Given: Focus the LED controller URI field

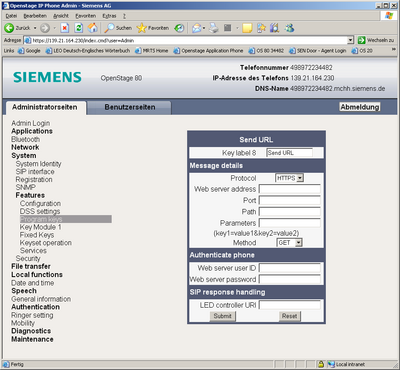Looking at the screenshot, I should 290,305.
